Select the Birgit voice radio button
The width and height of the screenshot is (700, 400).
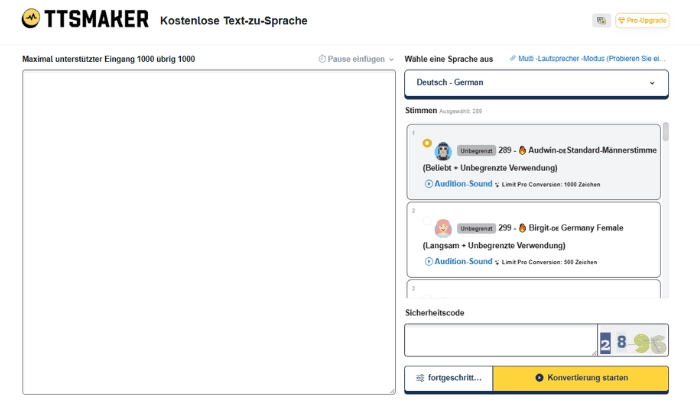pyautogui.click(x=428, y=221)
